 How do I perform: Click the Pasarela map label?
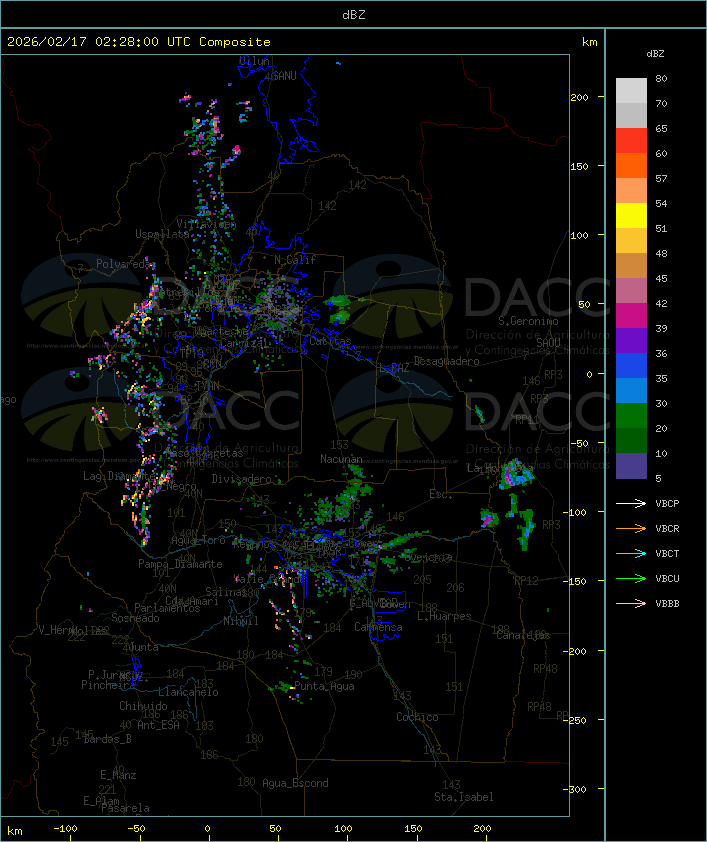125,808
